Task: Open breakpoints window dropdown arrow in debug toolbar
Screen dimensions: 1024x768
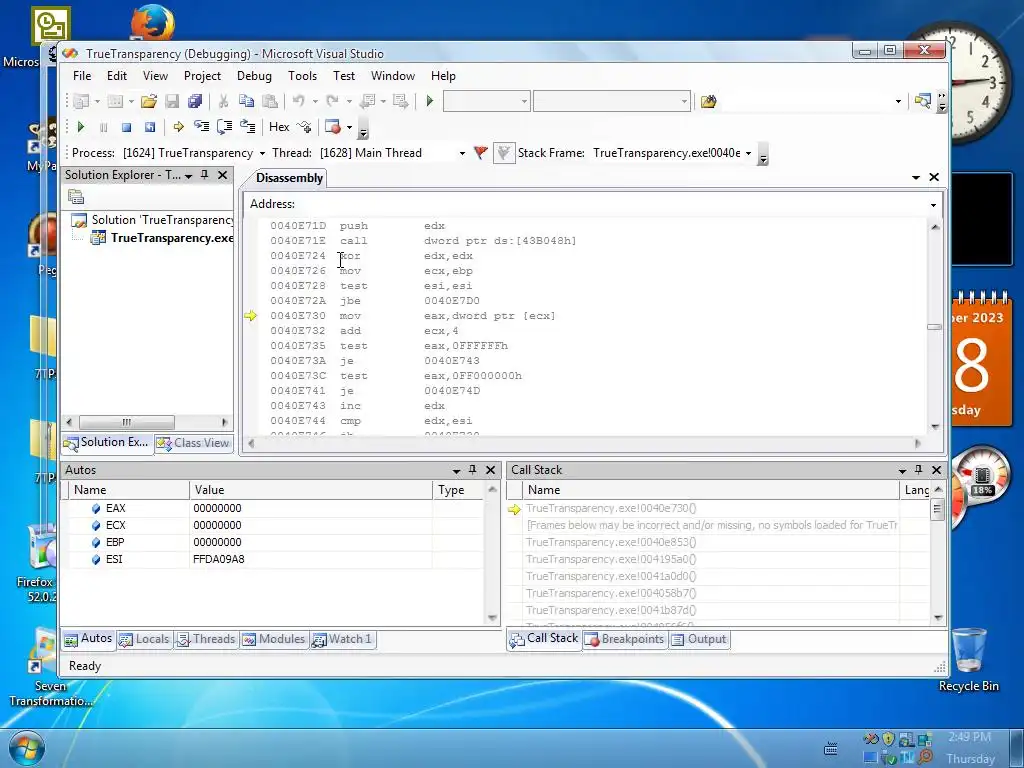Action: (x=349, y=127)
